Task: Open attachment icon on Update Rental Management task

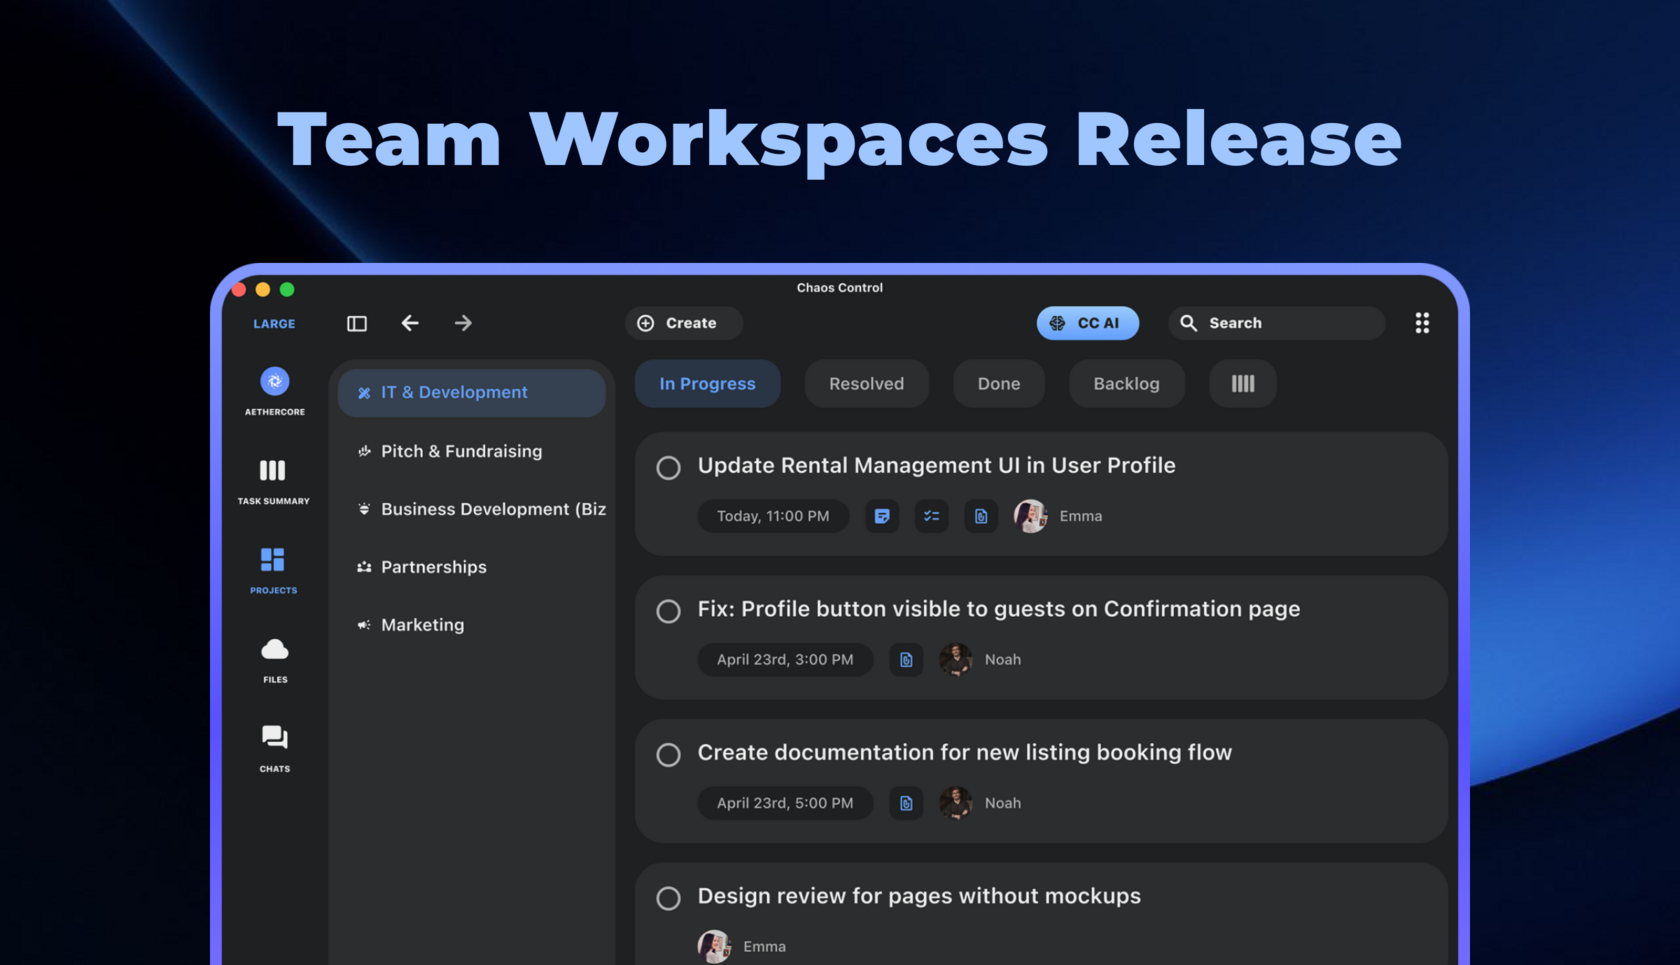Action: pyautogui.click(x=981, y=516)
